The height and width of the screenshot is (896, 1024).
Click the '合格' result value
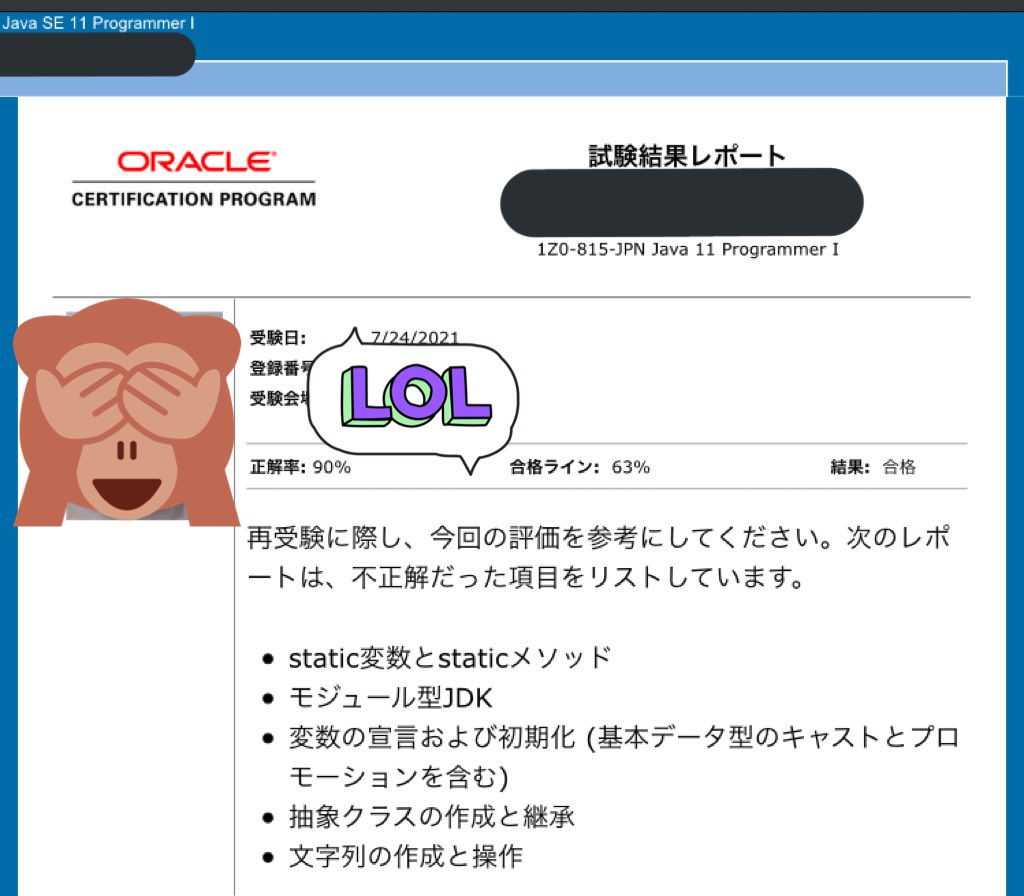coord(899,467)
